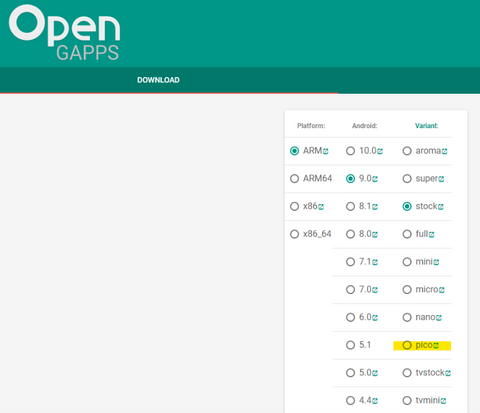The width and height of the screenshot is (480, 413).
Task: Pick Android 8.1 version
Action: tap(350, 206)
